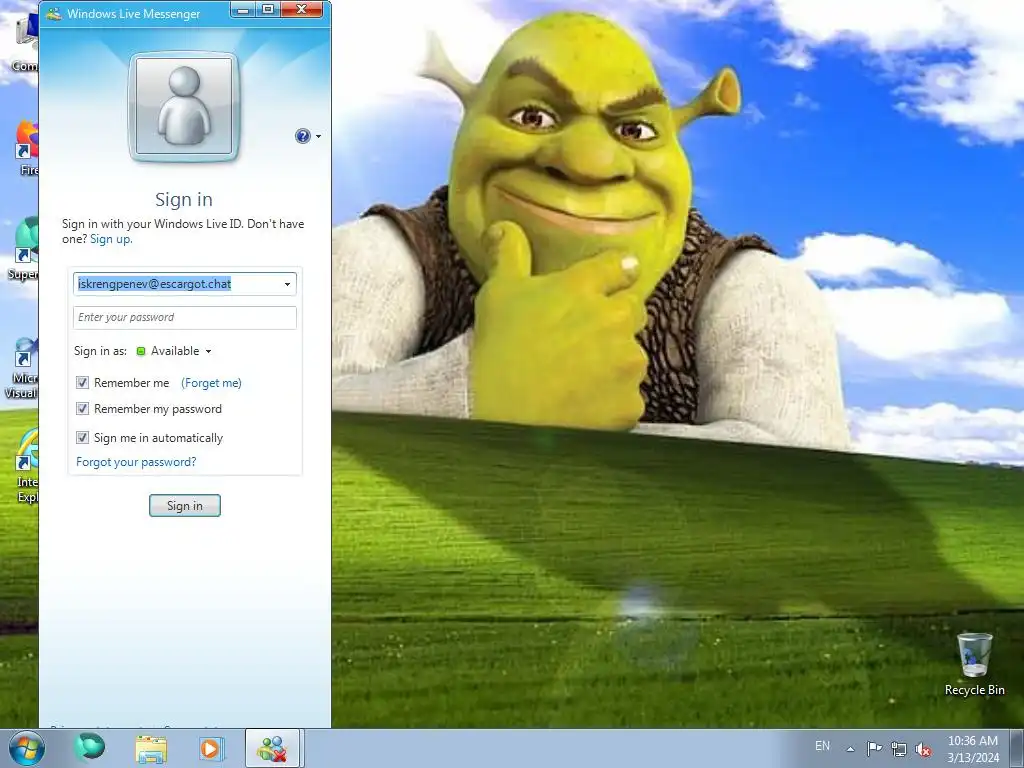Show hidden tray icons arrow
Viewport: 1024px width, 768px height.
click(x=850, y=749)
